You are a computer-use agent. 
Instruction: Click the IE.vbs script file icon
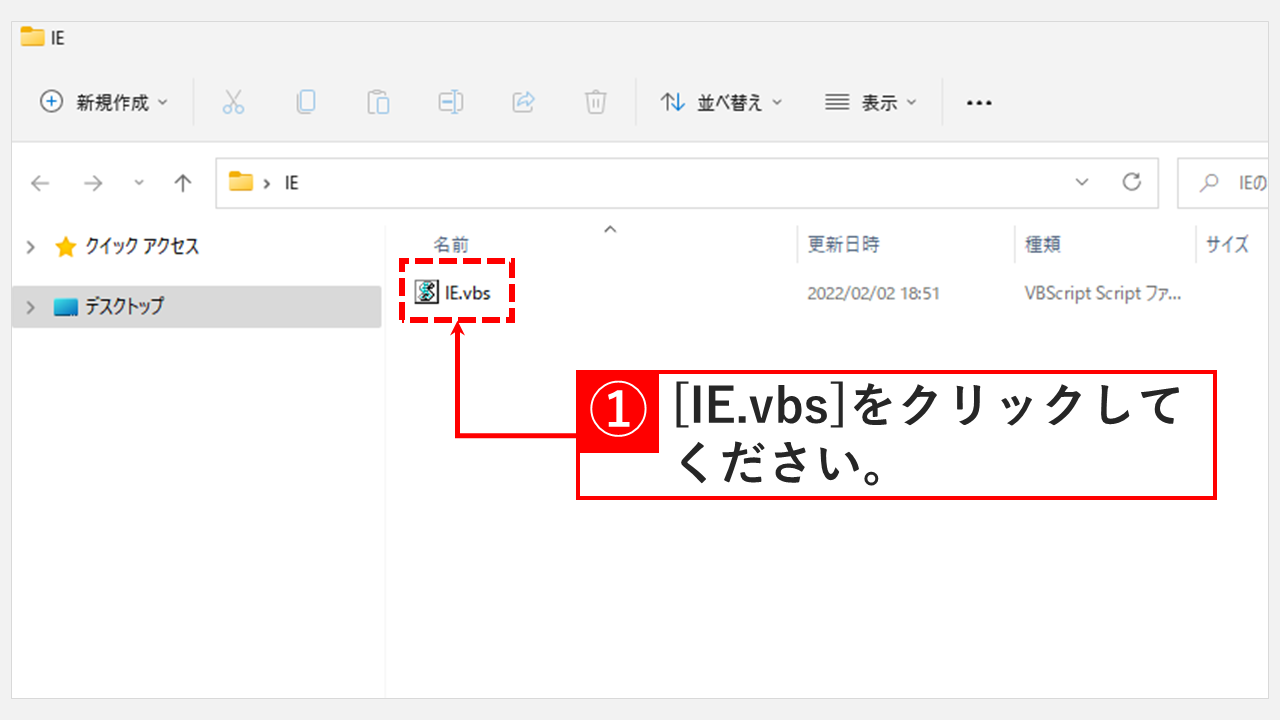pyautogui.click(x=427, y=292)
